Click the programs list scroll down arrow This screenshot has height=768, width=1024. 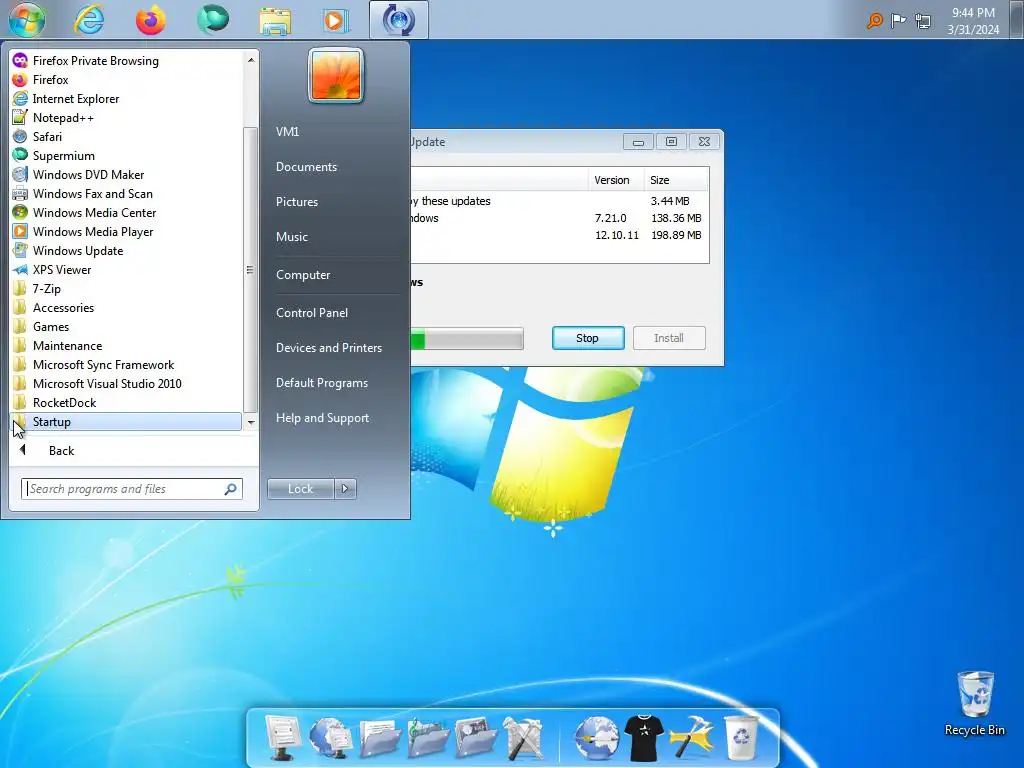pos(251,423)
